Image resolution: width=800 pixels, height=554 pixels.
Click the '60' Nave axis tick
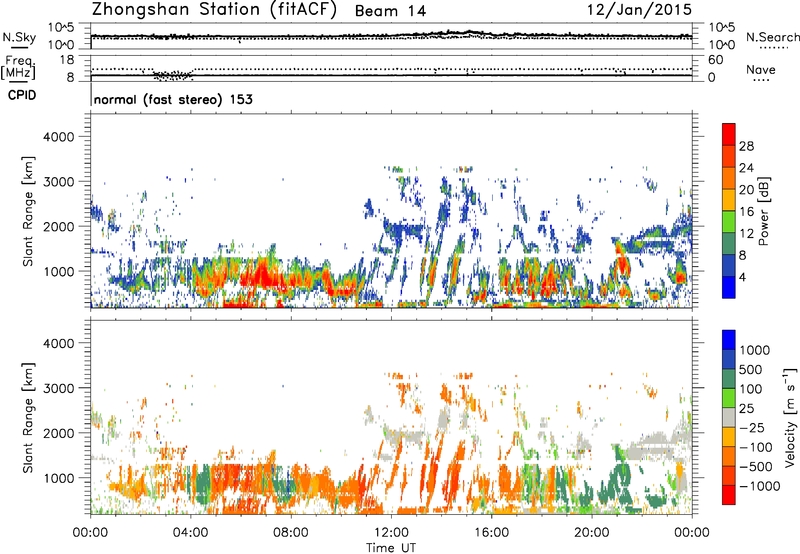pos(715,60)
